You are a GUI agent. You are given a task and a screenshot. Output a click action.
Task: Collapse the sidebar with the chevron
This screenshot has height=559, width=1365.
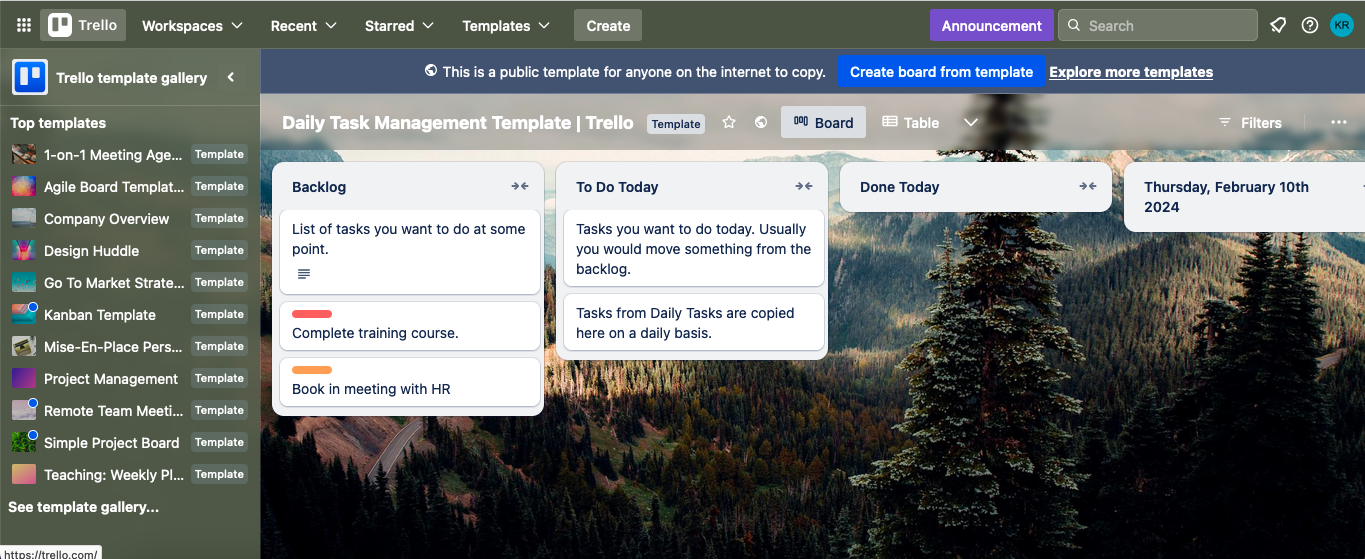tap(231, 77)
